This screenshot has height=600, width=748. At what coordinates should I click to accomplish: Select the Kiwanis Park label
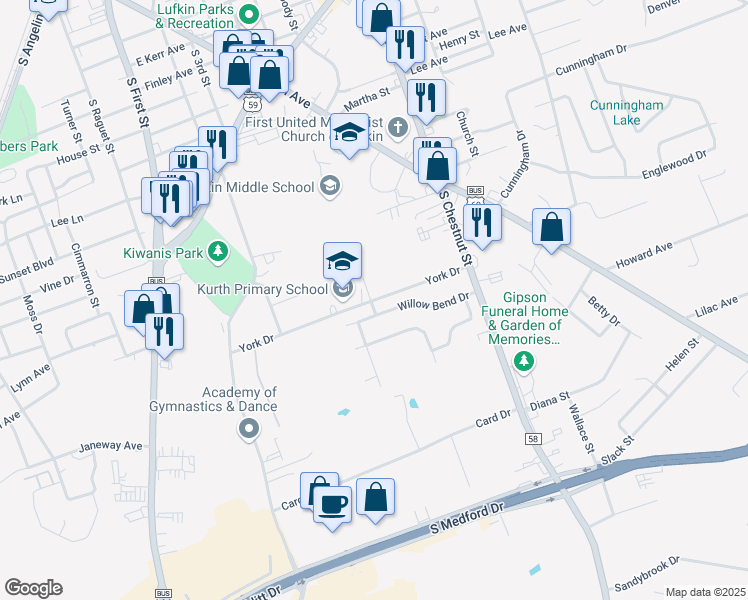coord(163,253)
